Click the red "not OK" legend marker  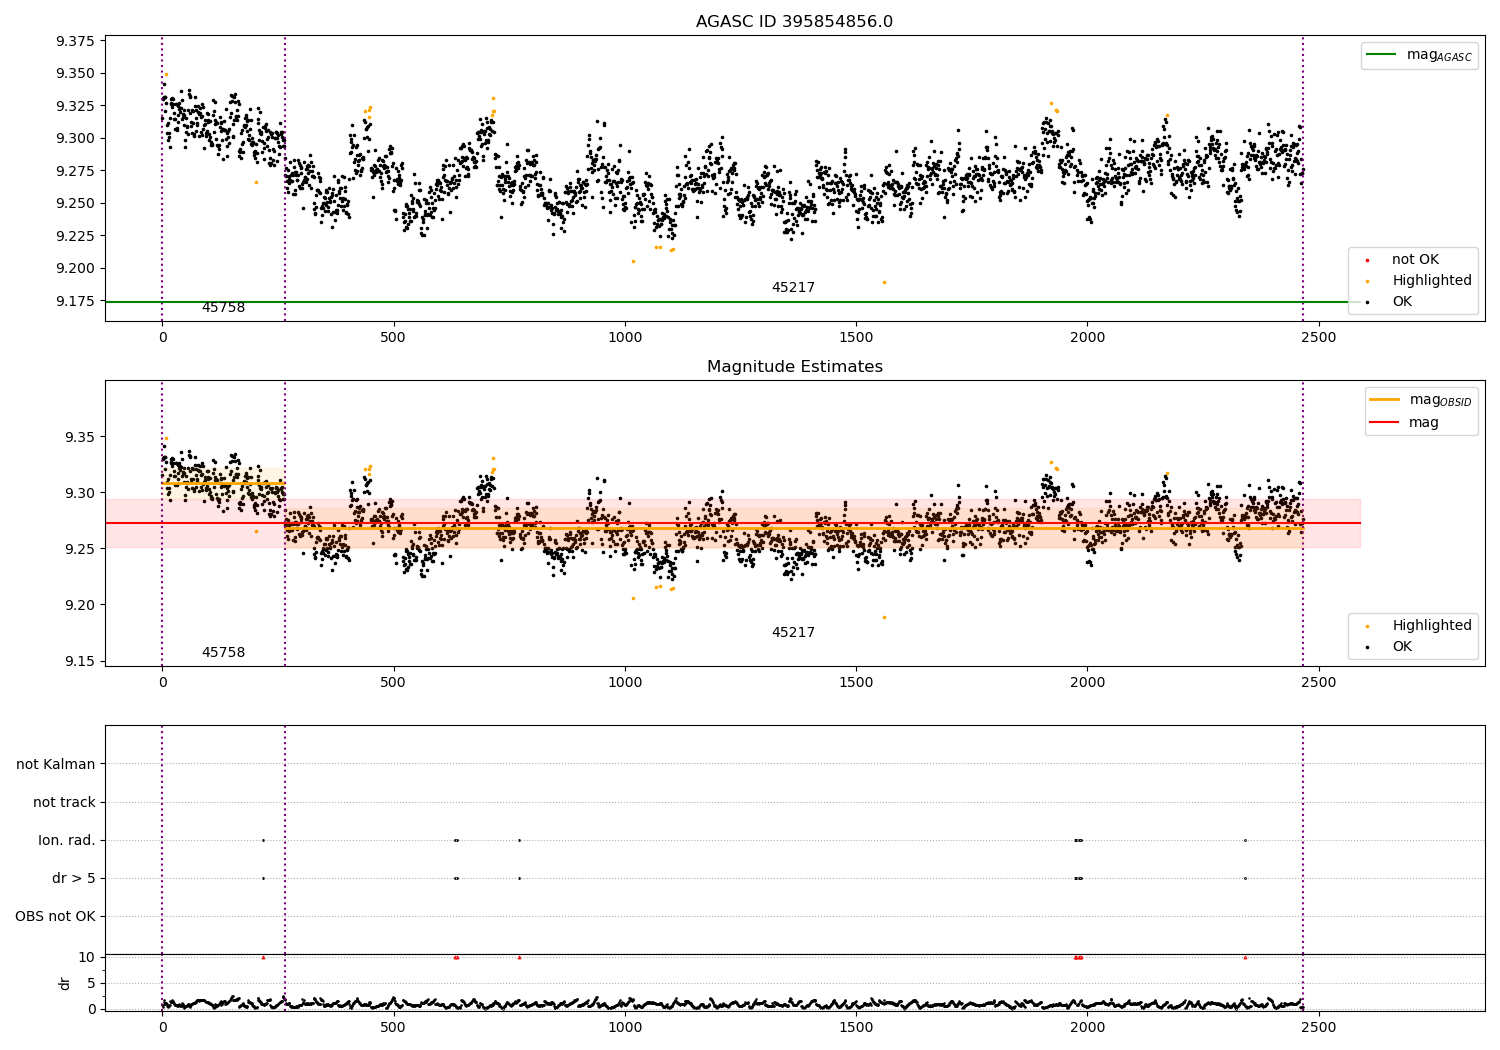click(x=1367, y=260)
